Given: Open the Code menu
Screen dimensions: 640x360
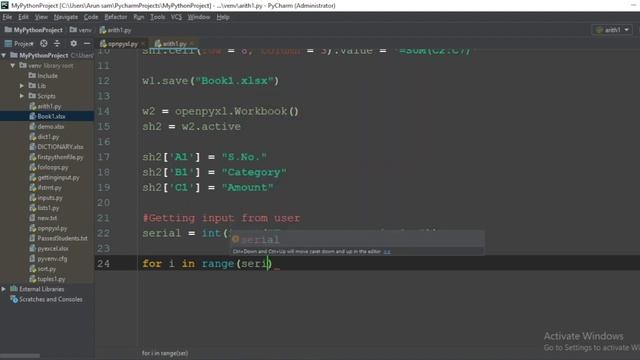Looking at the screenshot, I should coord(91,17).
